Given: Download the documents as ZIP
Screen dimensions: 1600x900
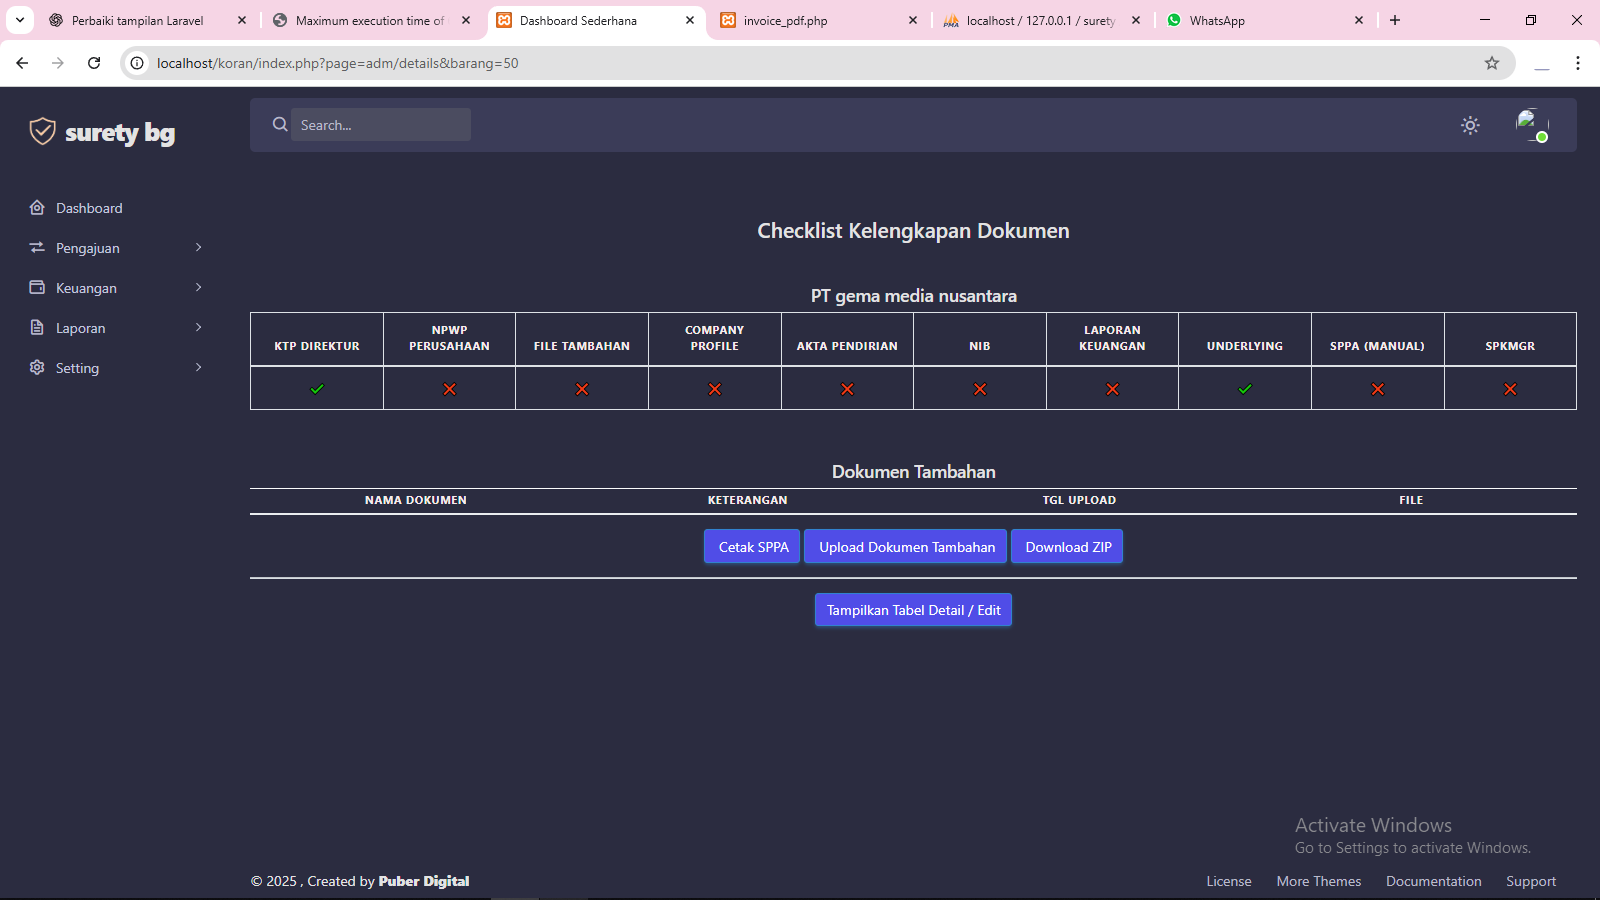Looking at the screenshot, I should (x=1067, y=547).
